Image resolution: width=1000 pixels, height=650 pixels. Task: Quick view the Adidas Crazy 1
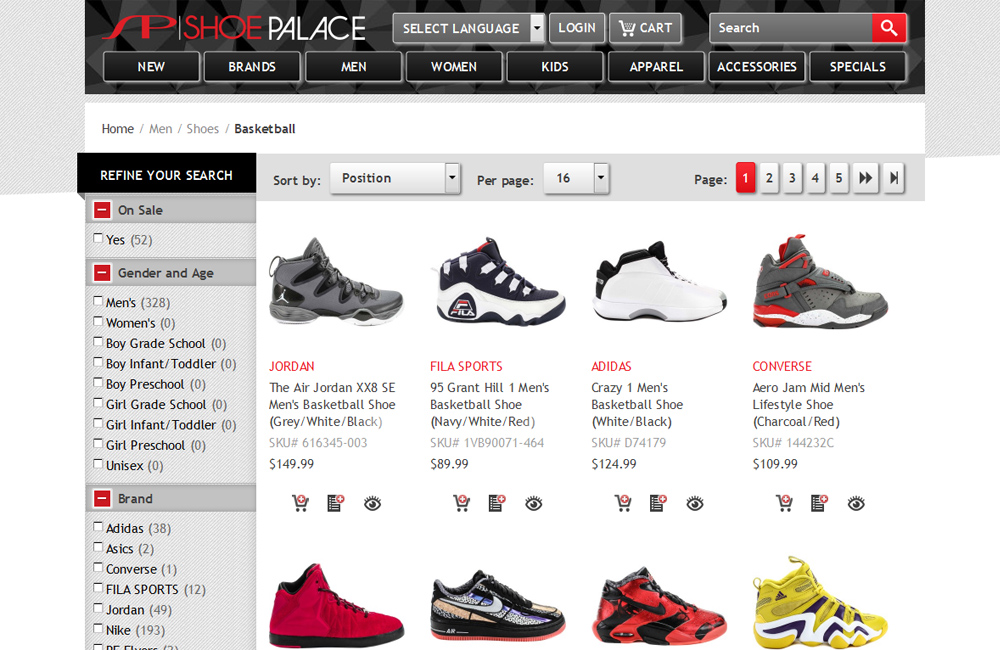coord(695,503)
